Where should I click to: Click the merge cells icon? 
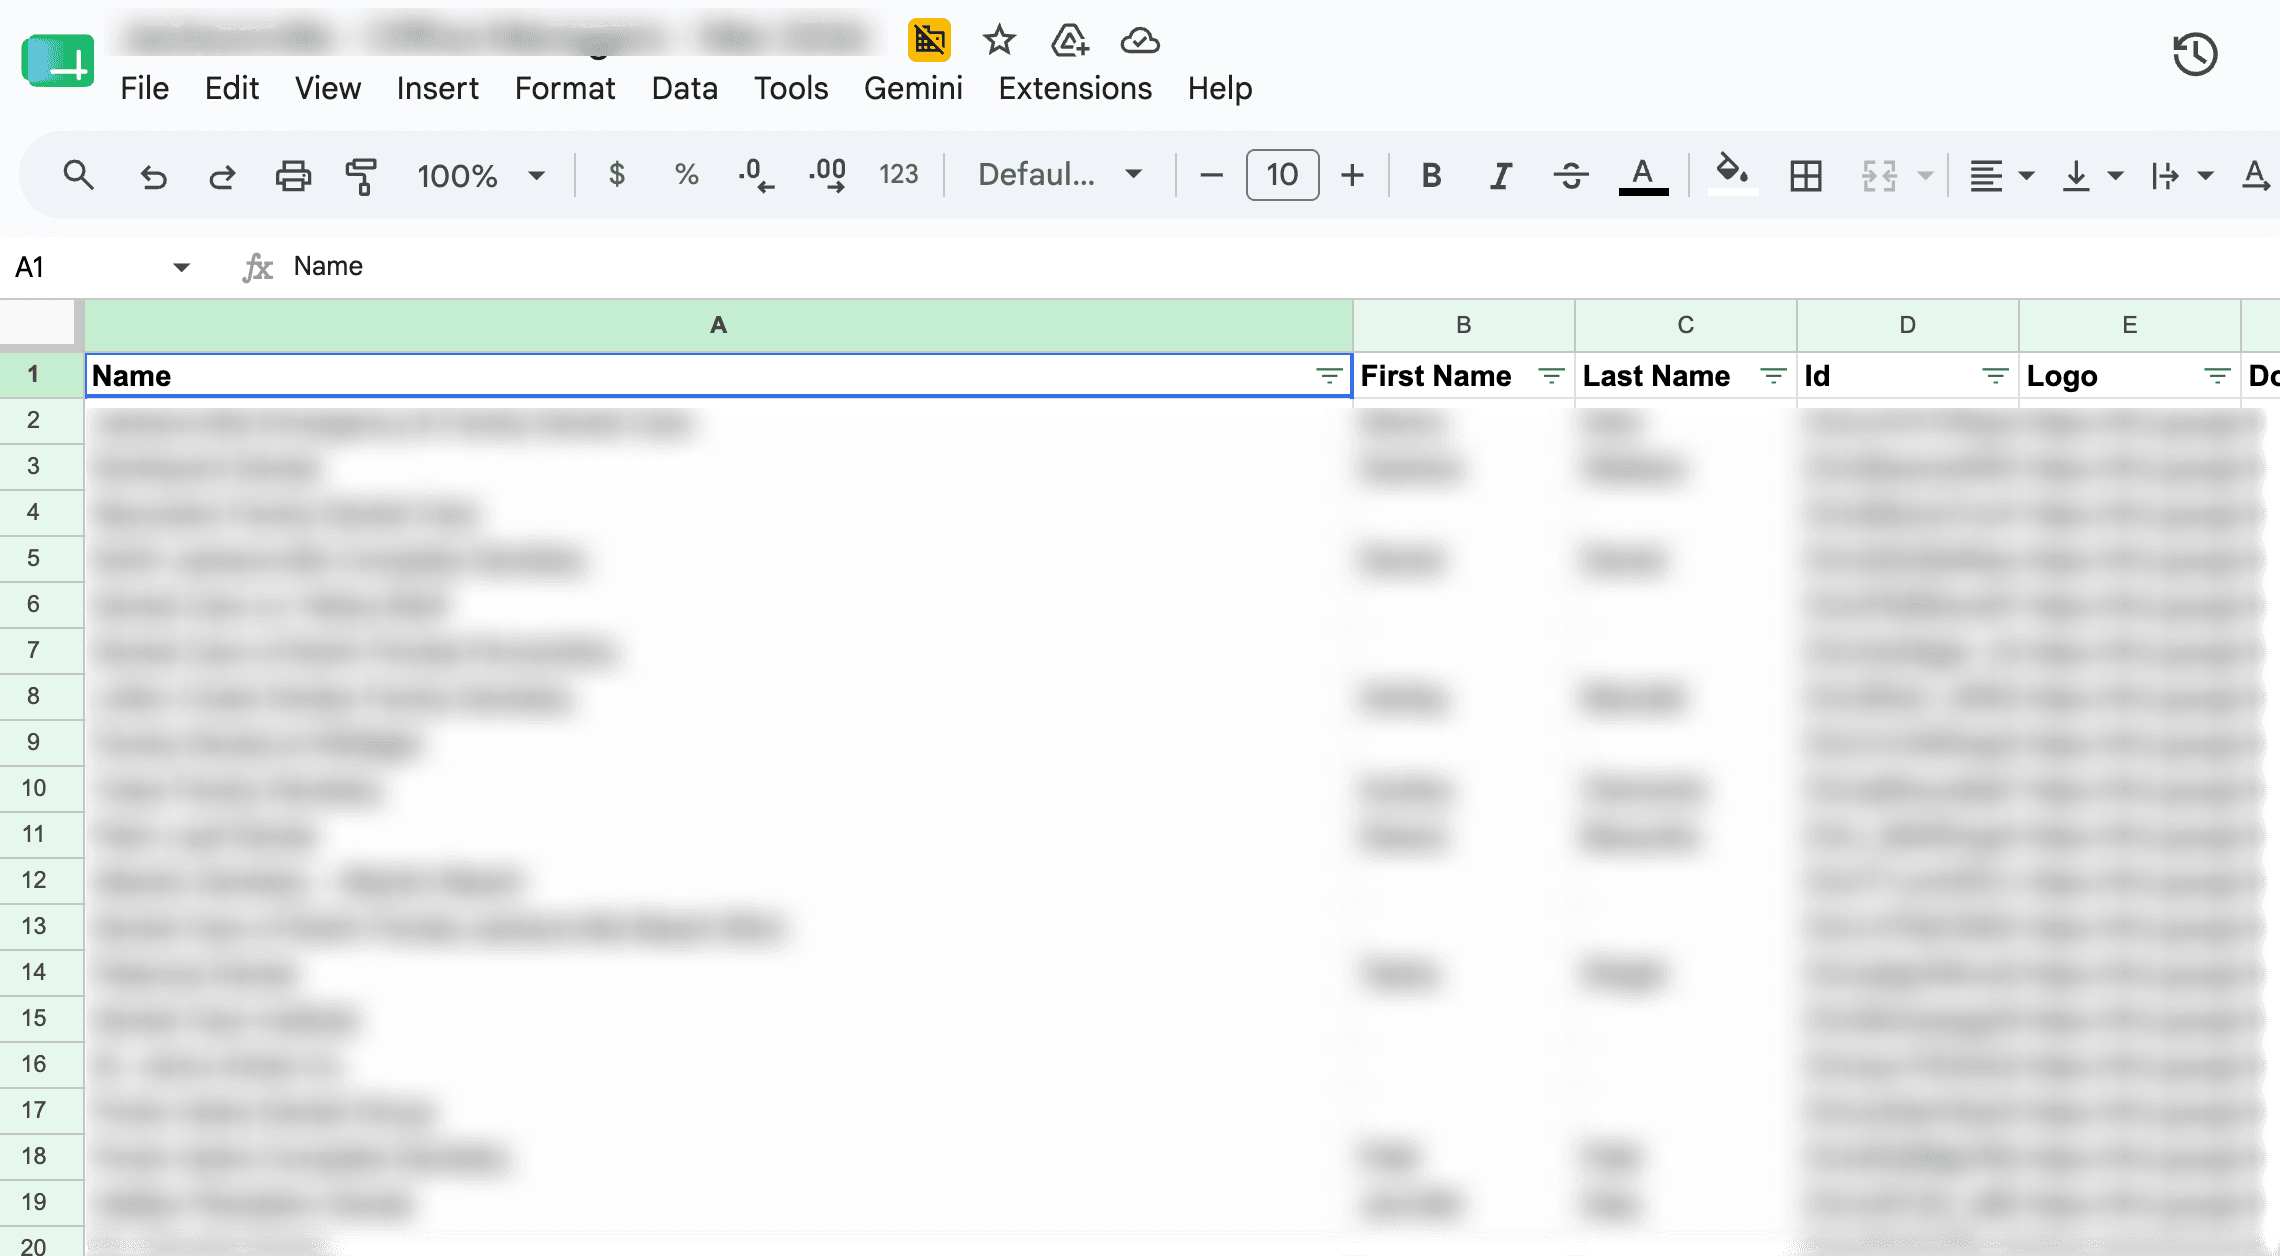pyautogui.click(x=1879, y=176)
